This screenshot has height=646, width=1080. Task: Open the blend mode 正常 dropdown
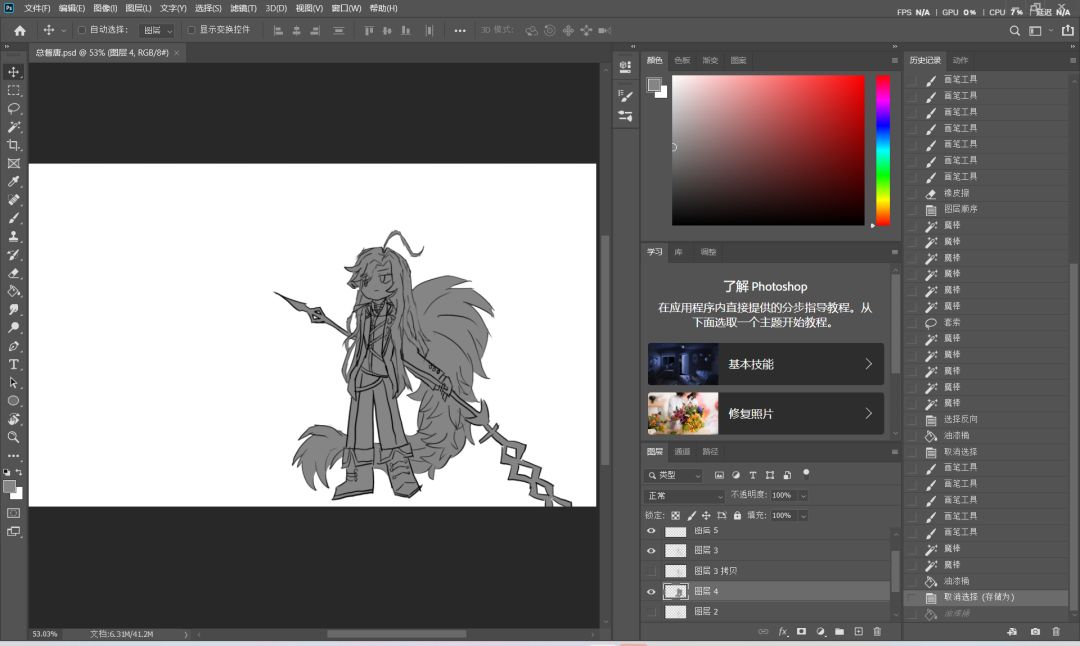684,496
